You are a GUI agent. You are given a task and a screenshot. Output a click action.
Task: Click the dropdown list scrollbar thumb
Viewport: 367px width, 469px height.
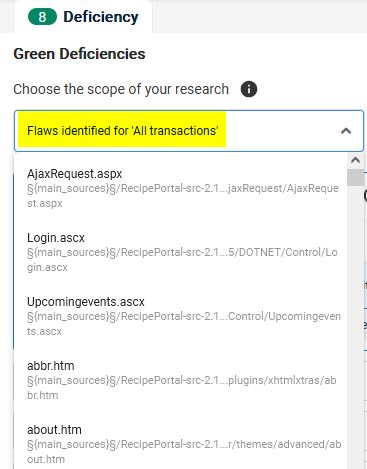tap(355, 177)
